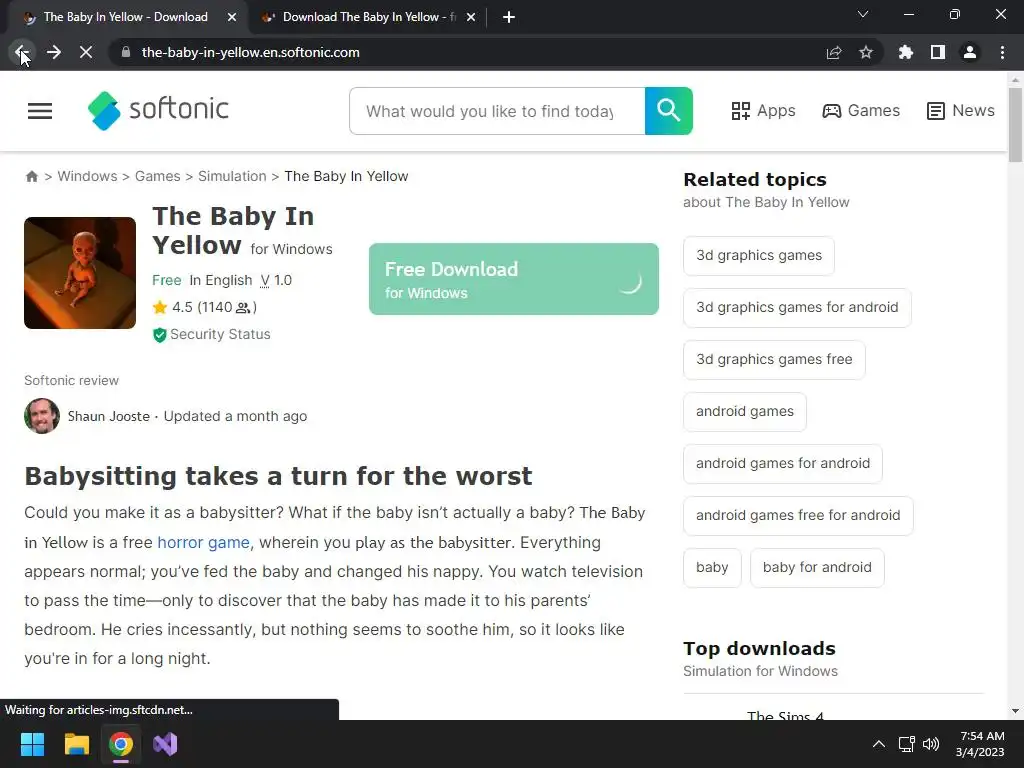Stop loading the page

[86, 52]
